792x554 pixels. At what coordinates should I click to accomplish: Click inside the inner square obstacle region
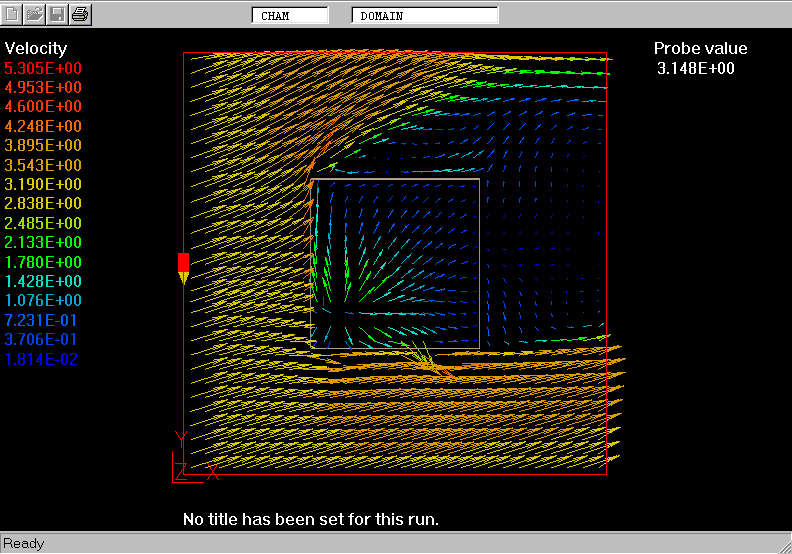pyautogui.click(x=396, y=264)
